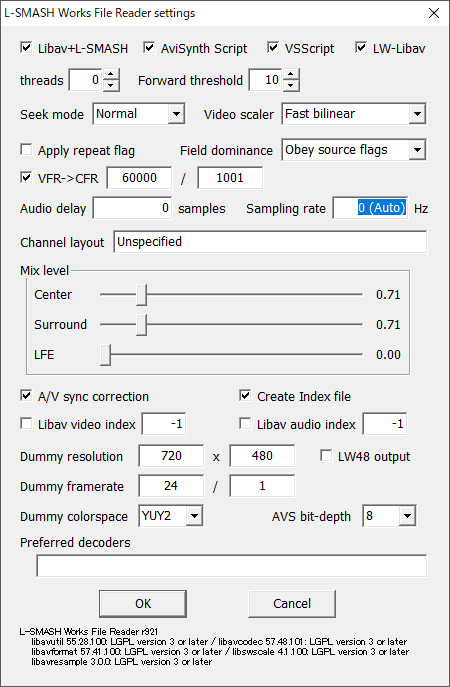Open the Dummy colorspace dropdown
Image resolution: width=450 pixels, height=687 pixels.
tap(194, 516)
